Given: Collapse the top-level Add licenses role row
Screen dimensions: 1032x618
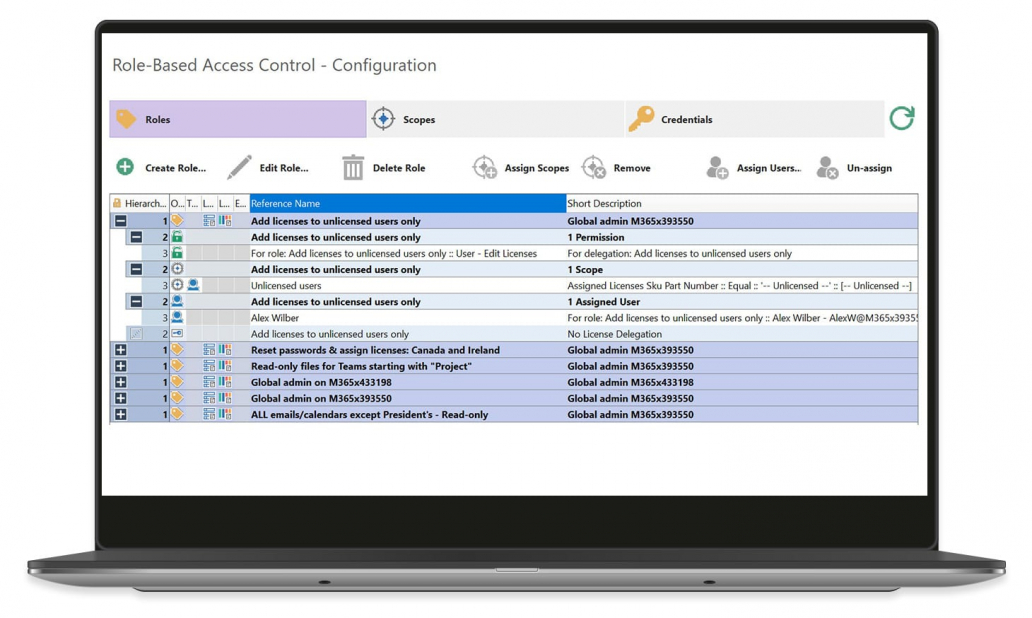Looking at the screenshot, I should (120, 221).
